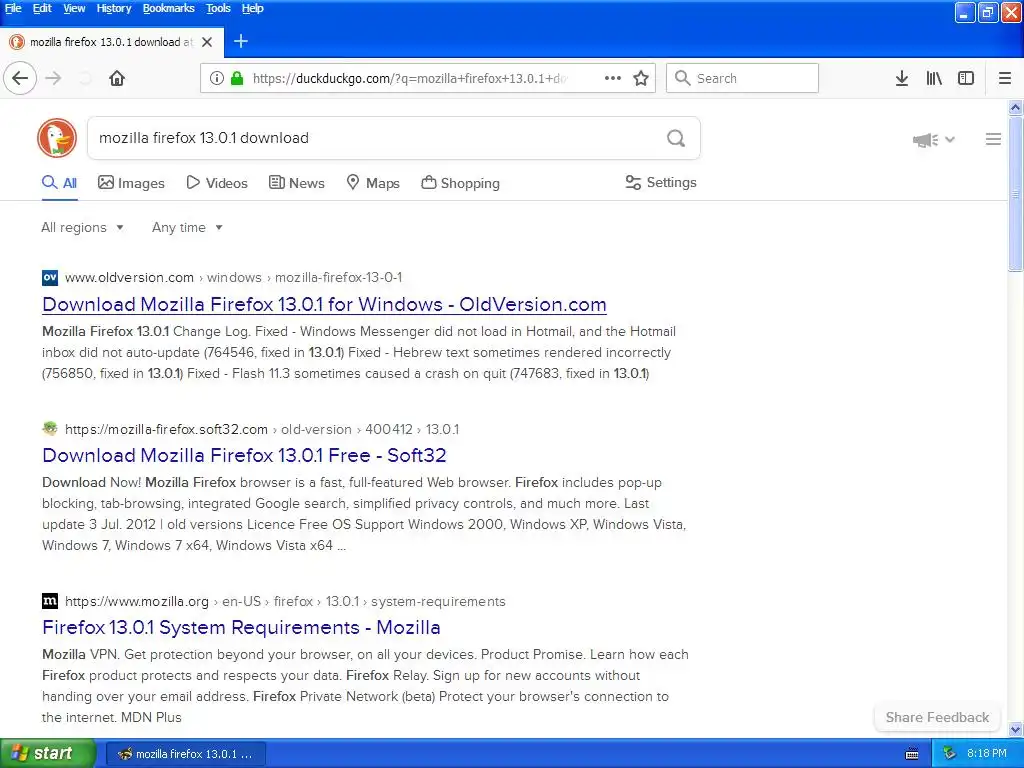Switch to Shopping results tab

(460, 183)
